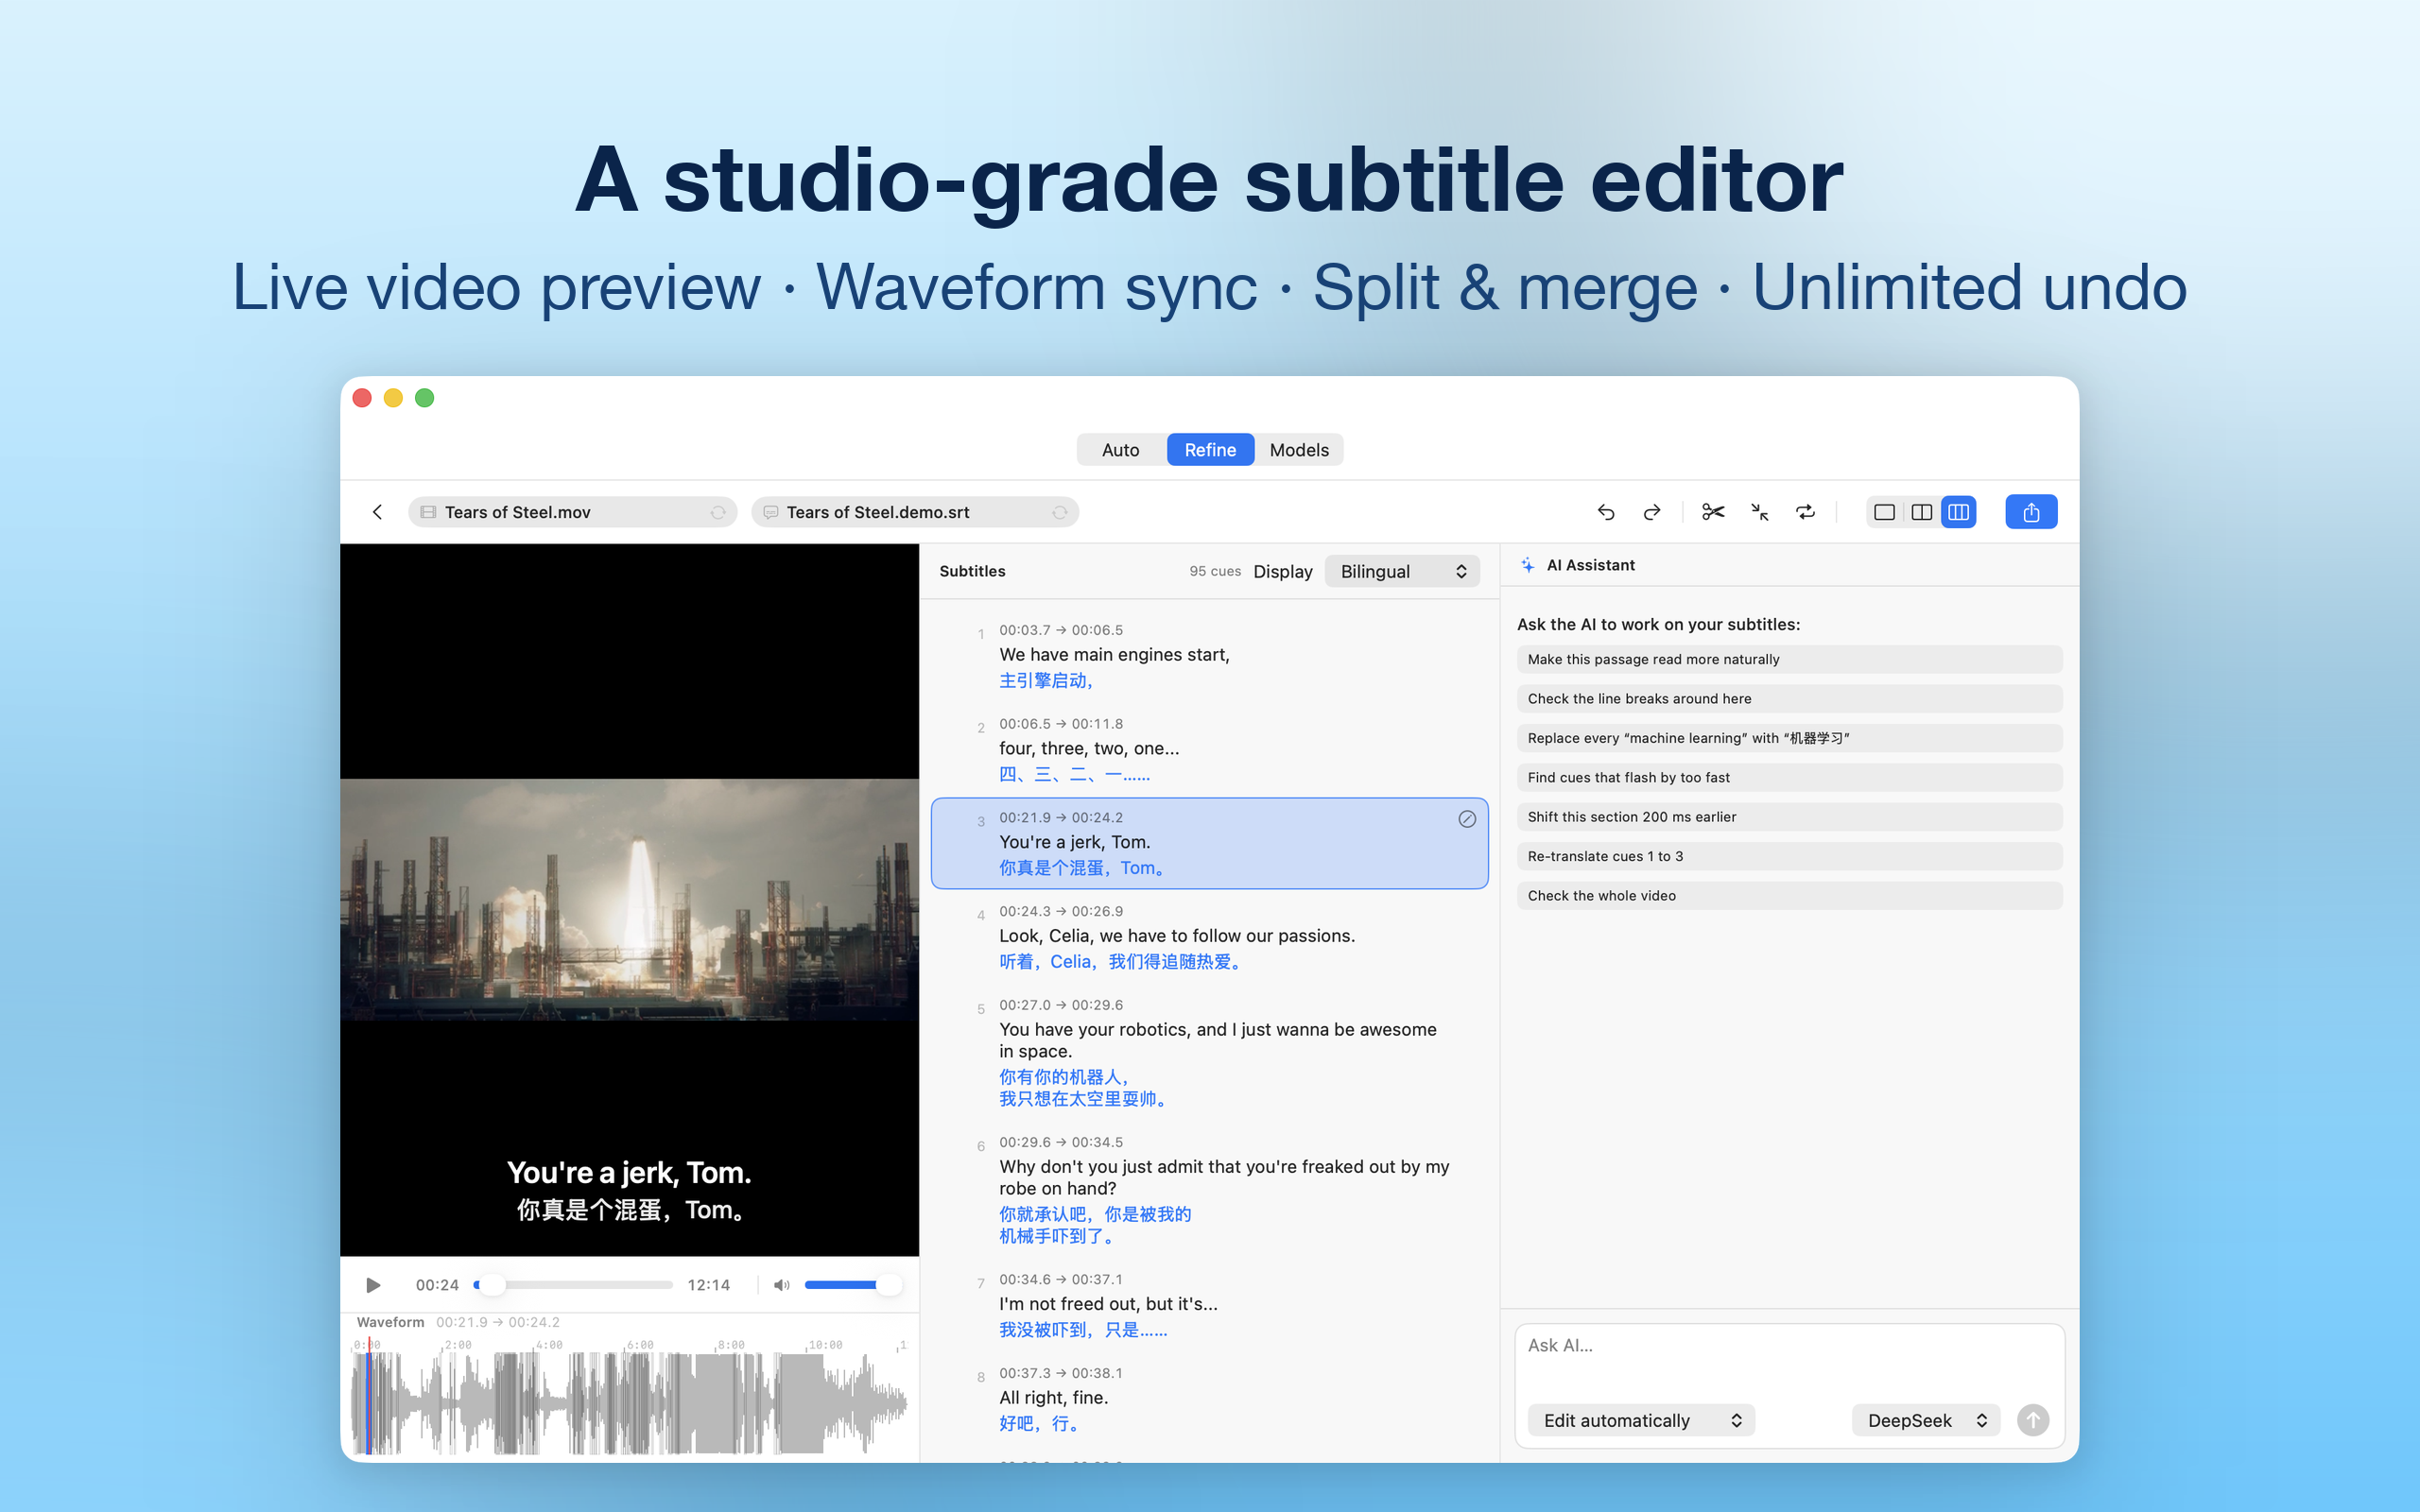2420x1512 pixels.
Task: Click 'Shift this section 200 ms earlier'
Action: pos(1789,817)
